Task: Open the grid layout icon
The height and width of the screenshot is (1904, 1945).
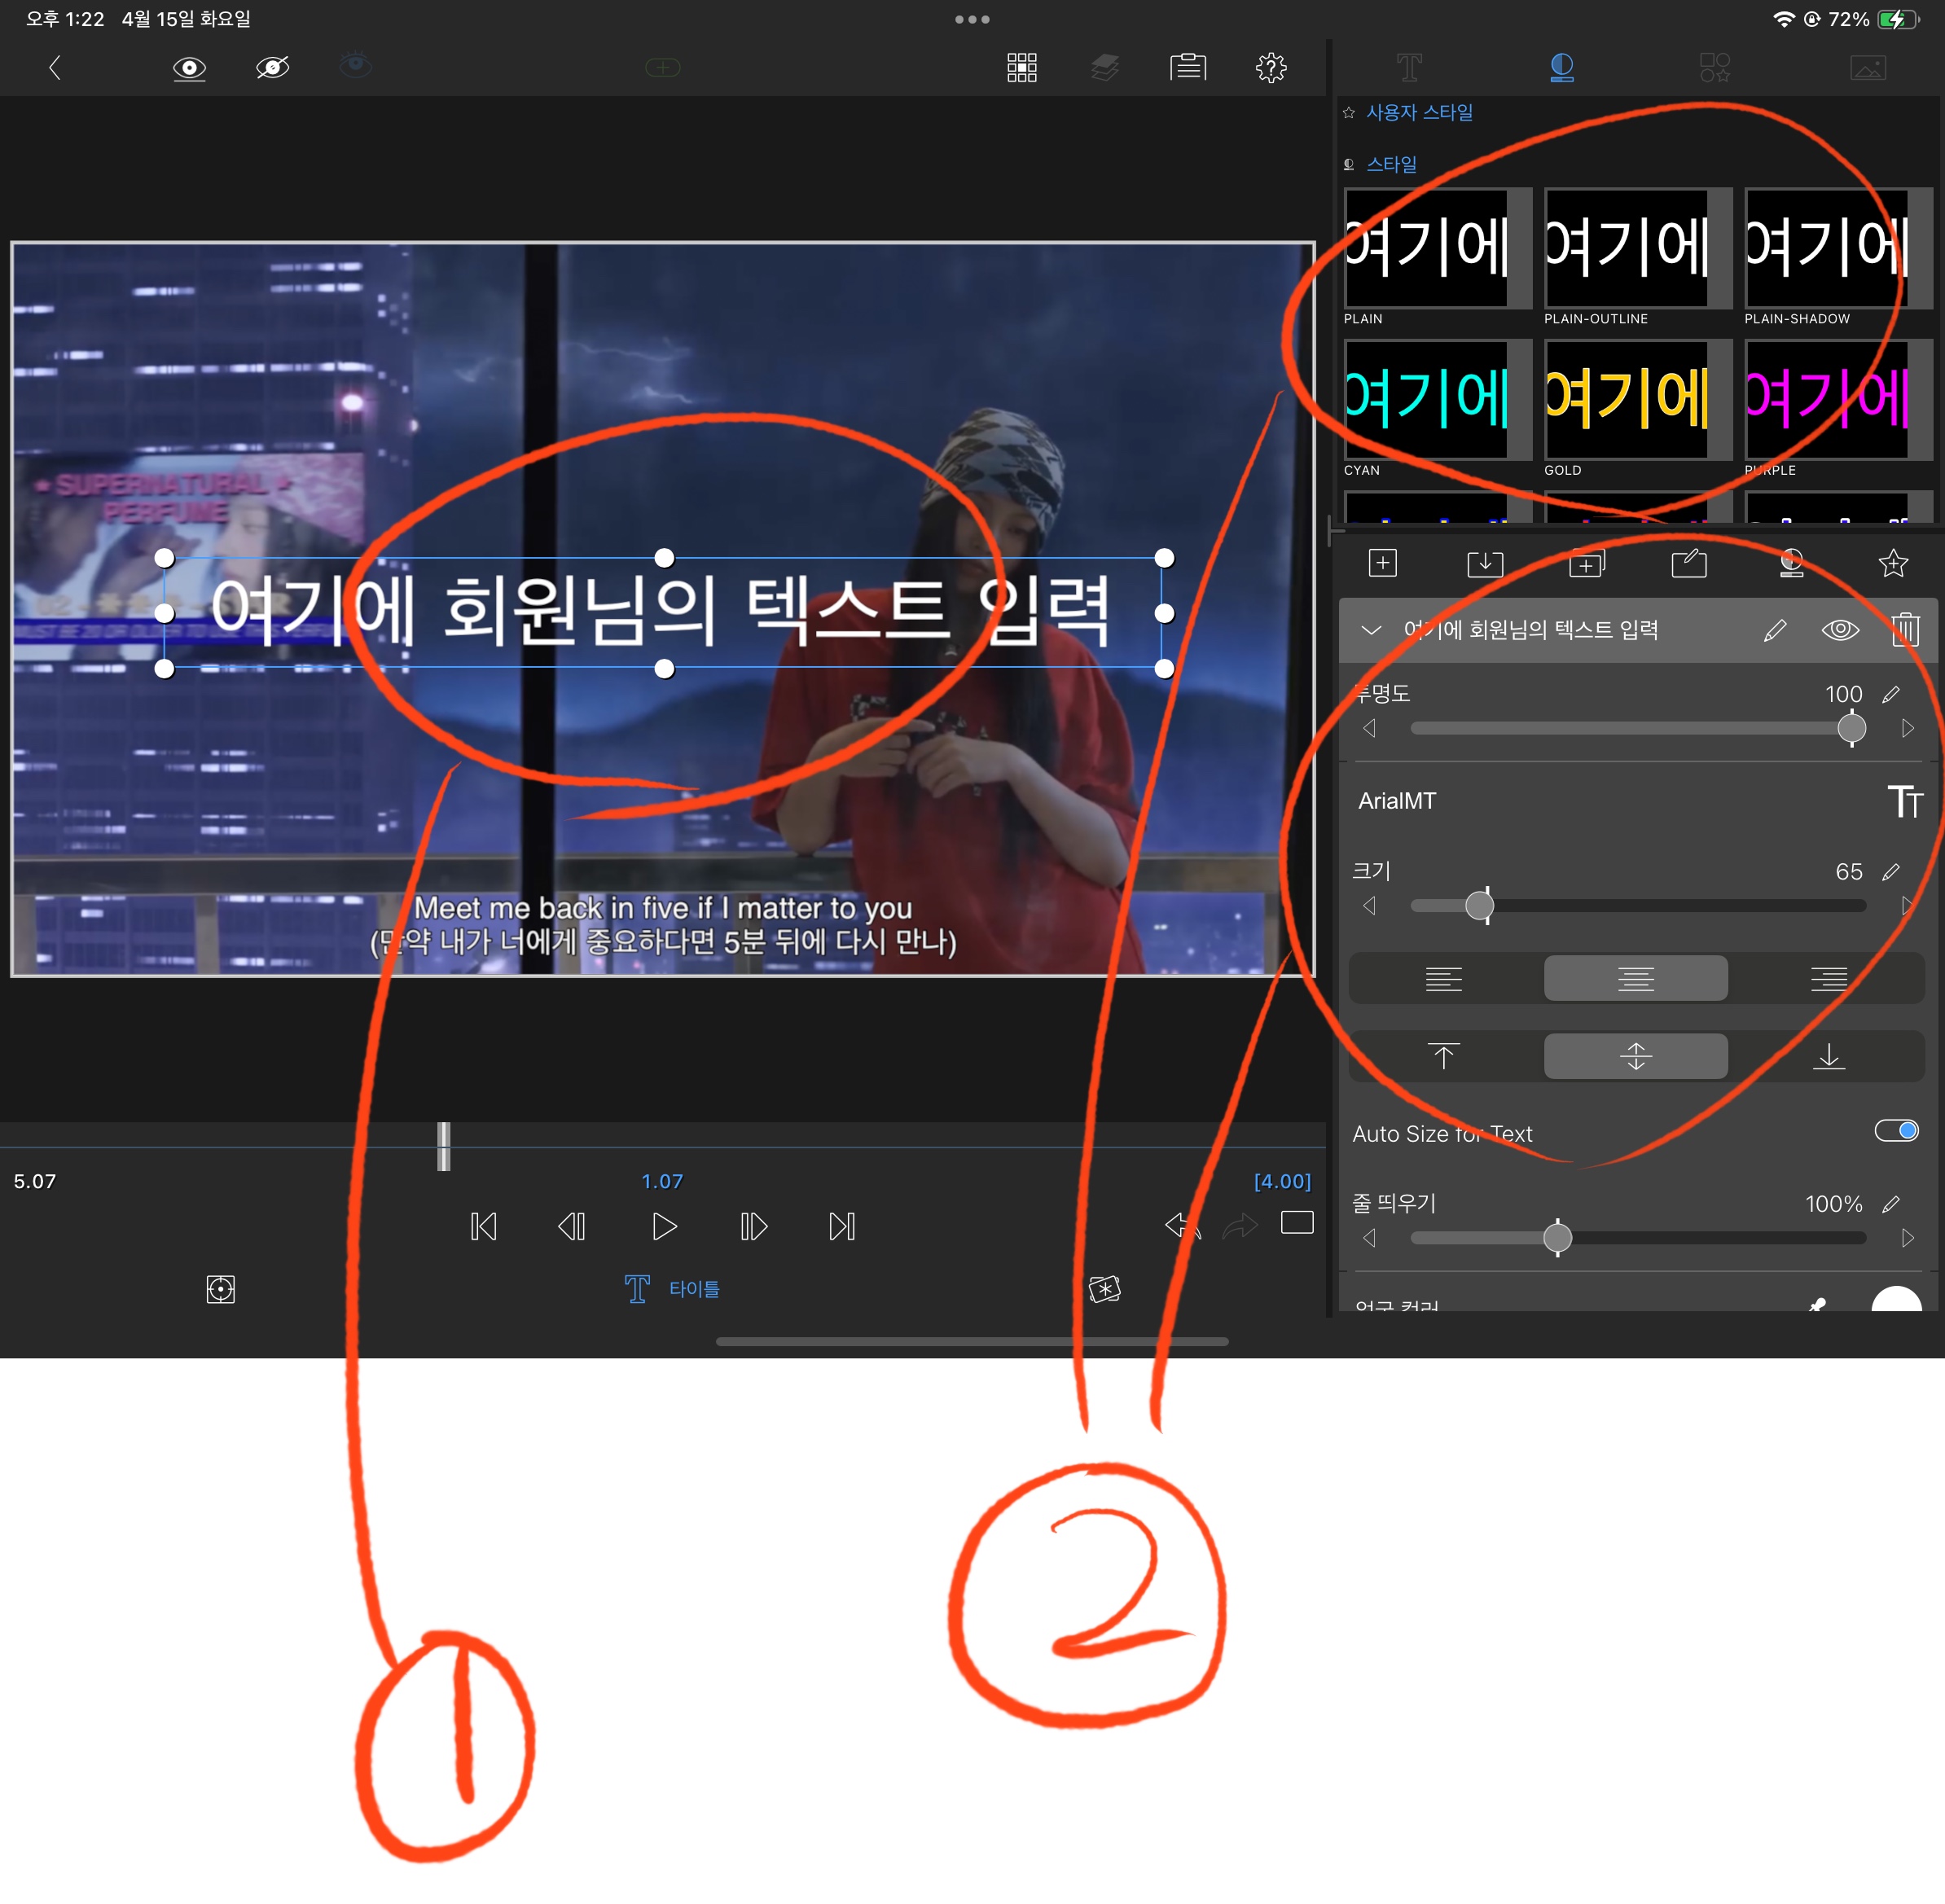Action: (1021, 67)
